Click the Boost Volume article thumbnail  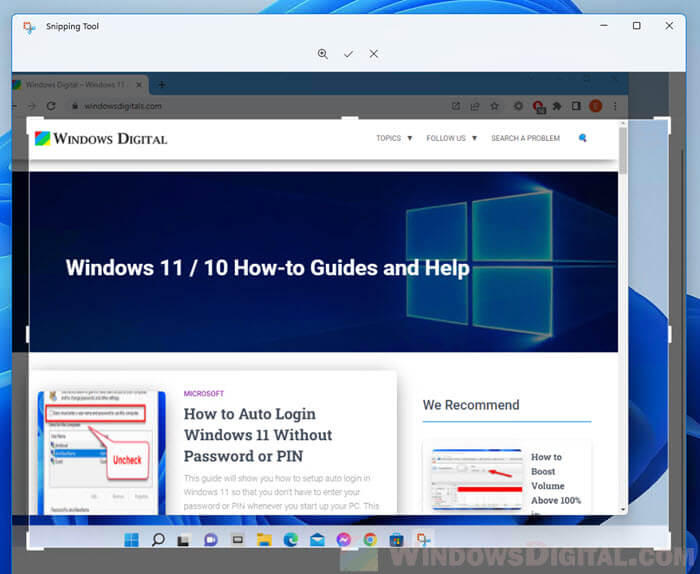click(477, 480)
